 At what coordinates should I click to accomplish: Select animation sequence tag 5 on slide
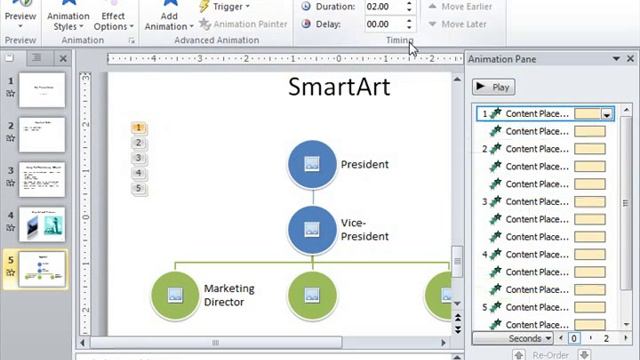point(139,188)
